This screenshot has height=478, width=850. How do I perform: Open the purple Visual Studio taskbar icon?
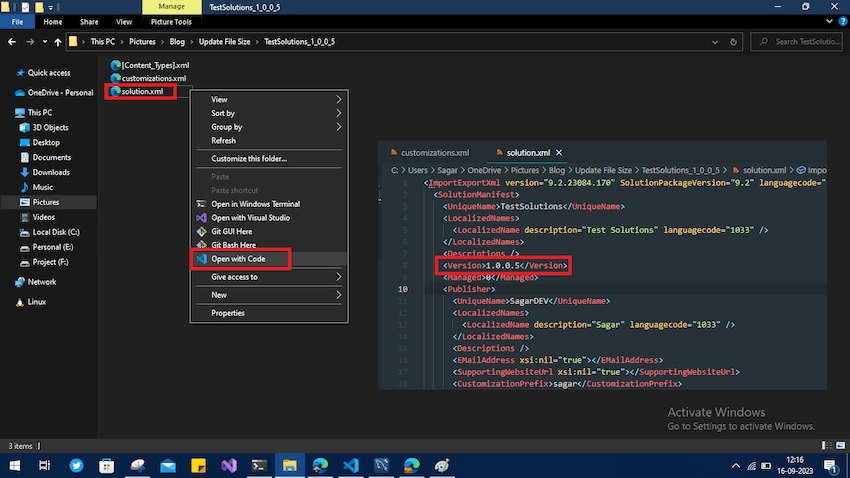point(228,466)
